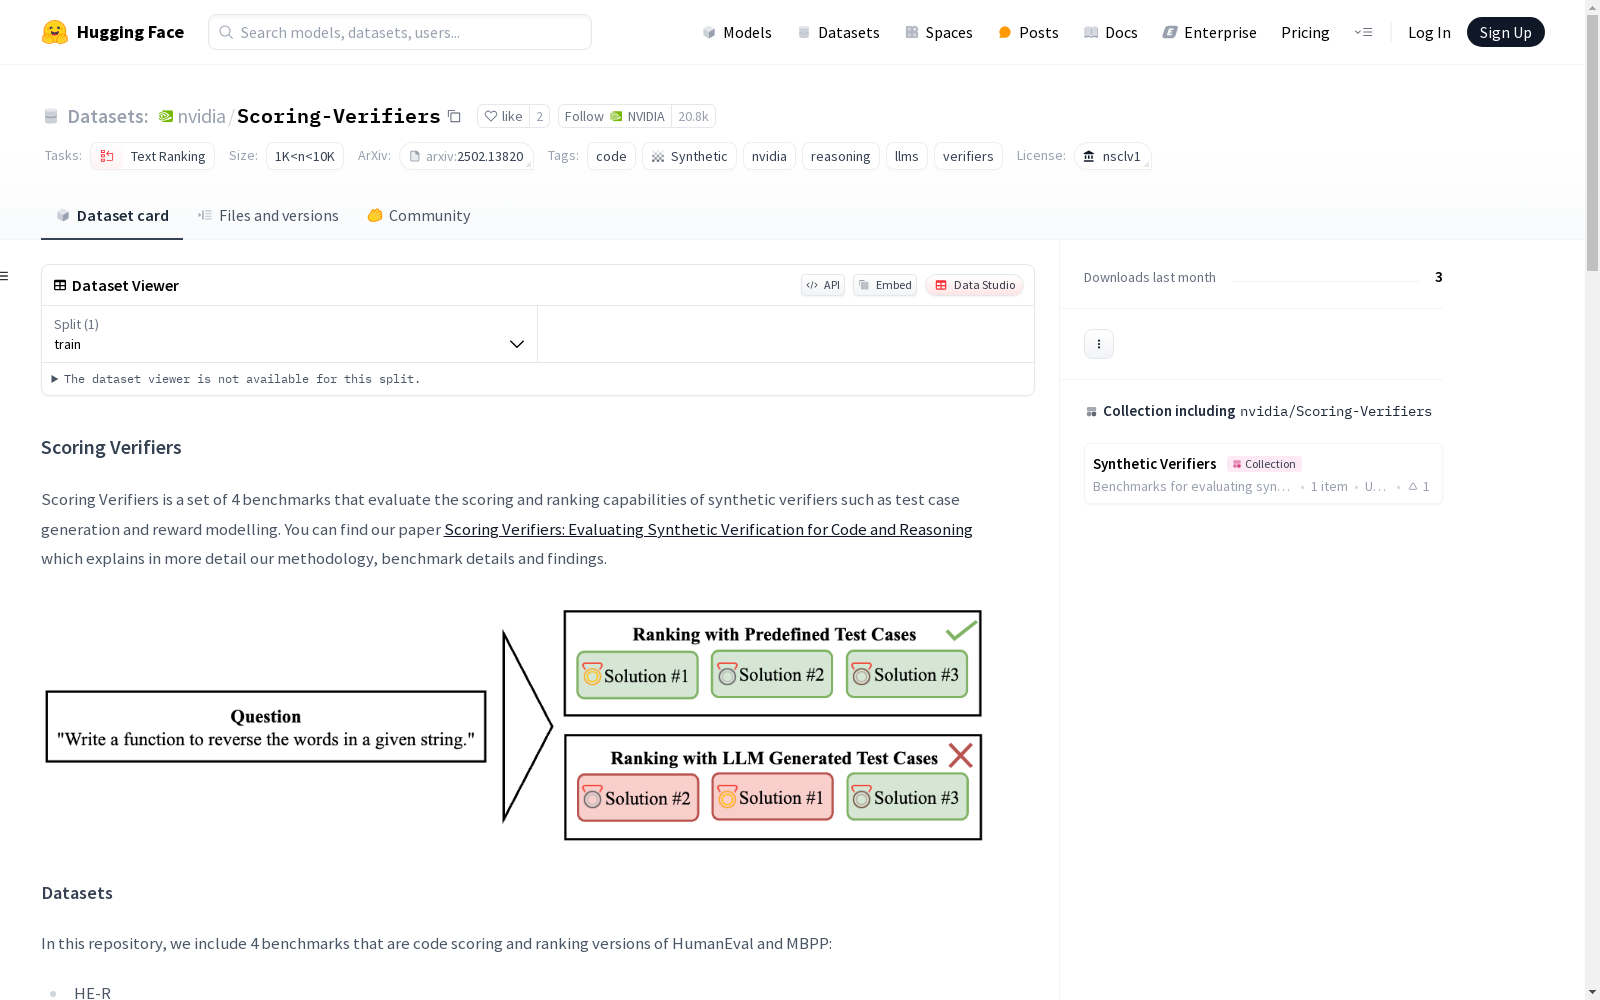This screenshot has height=1000, width=1600.
Task: Click the Embed button
Action: [x=885, y=285]
